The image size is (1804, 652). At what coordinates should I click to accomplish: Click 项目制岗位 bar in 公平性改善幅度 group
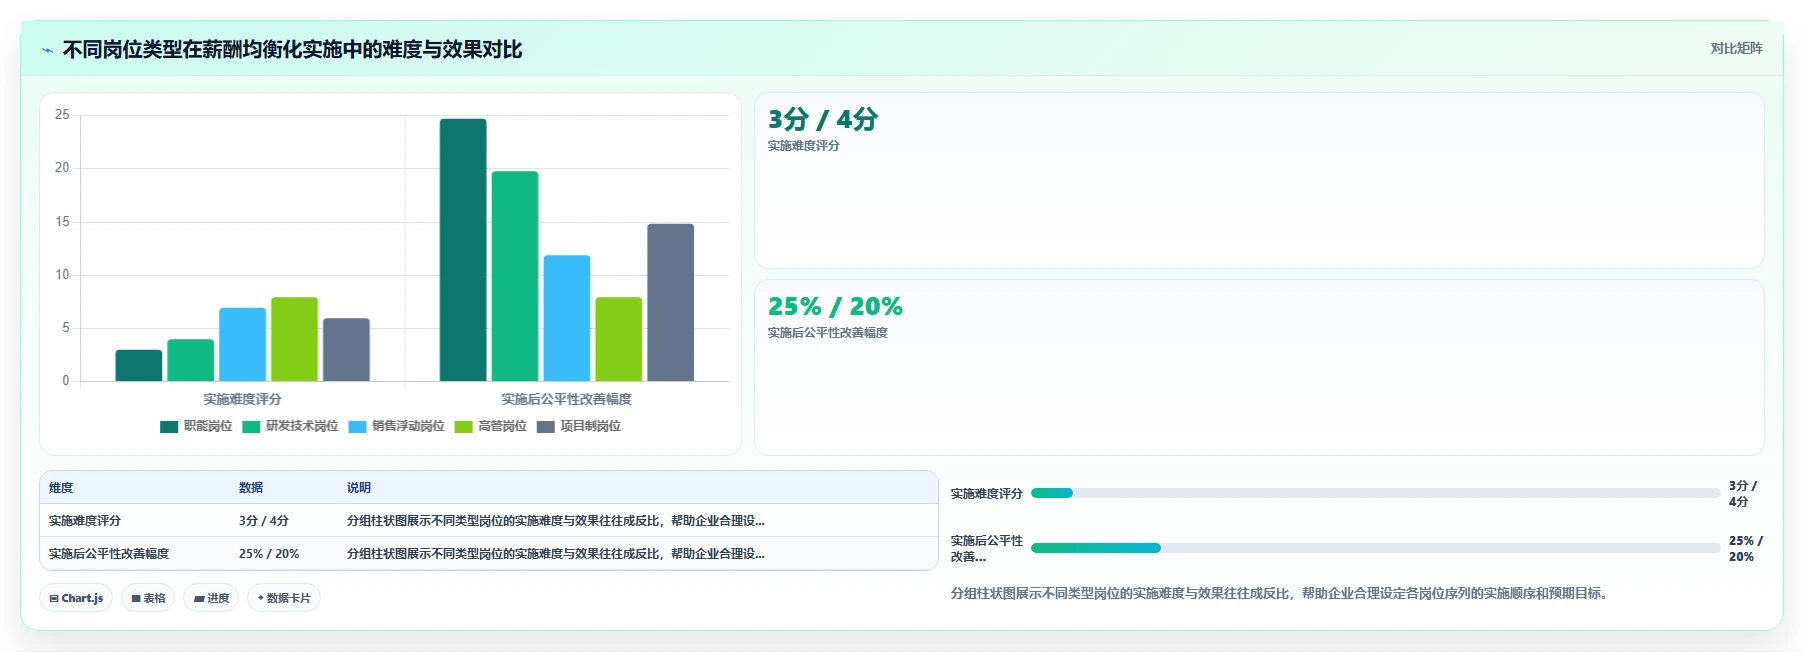point(670,303)
